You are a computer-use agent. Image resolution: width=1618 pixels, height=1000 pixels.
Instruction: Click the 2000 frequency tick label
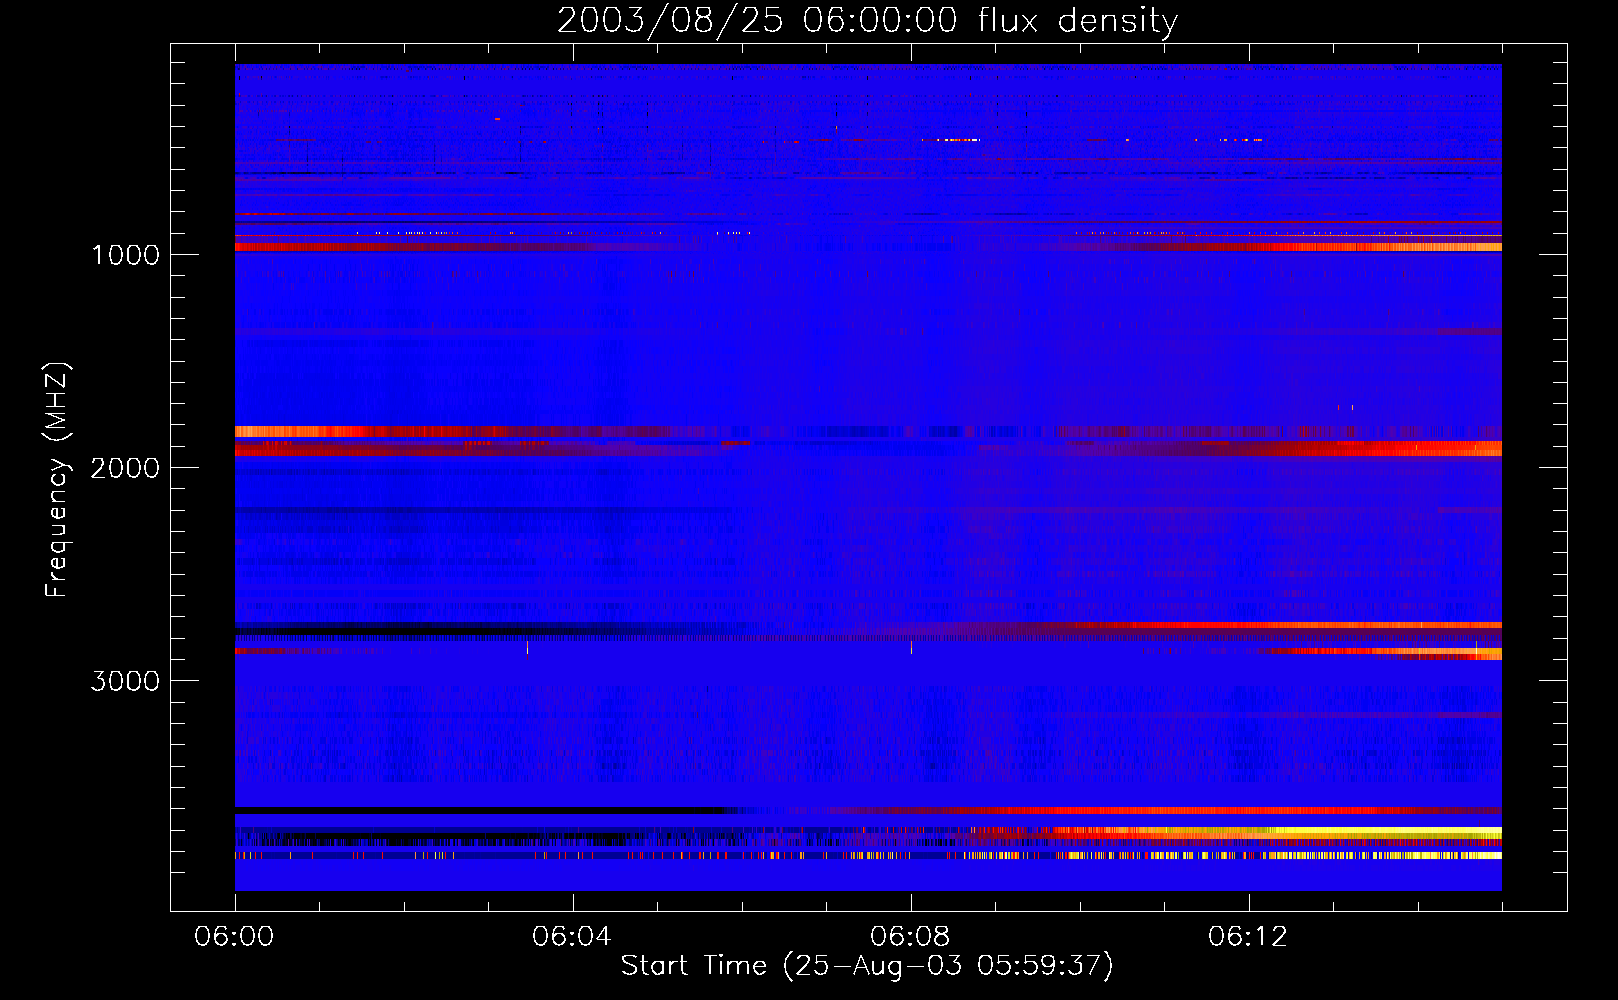[125, 468]
